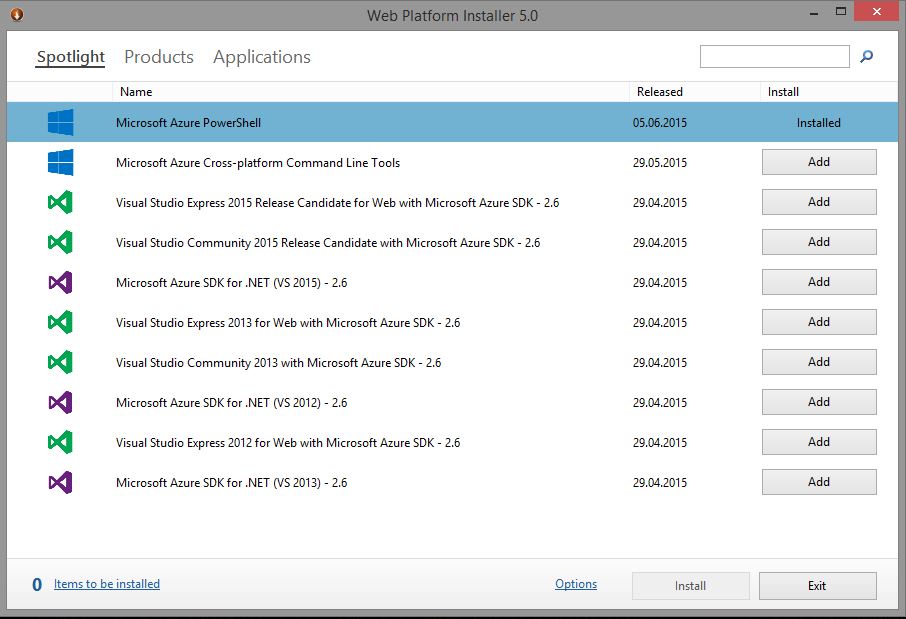Add Visual Studio Express 2012 for Web

click(819, 442)
